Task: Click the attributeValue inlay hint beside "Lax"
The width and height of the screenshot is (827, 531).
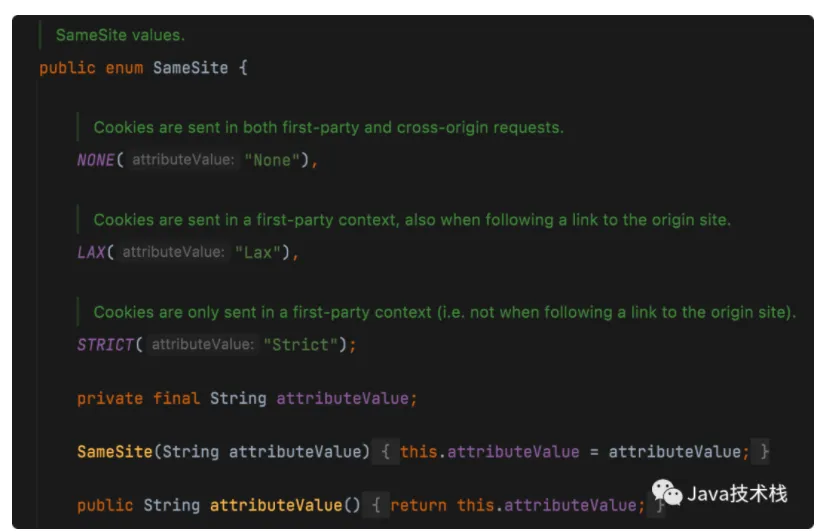Action: click(172, 252)
